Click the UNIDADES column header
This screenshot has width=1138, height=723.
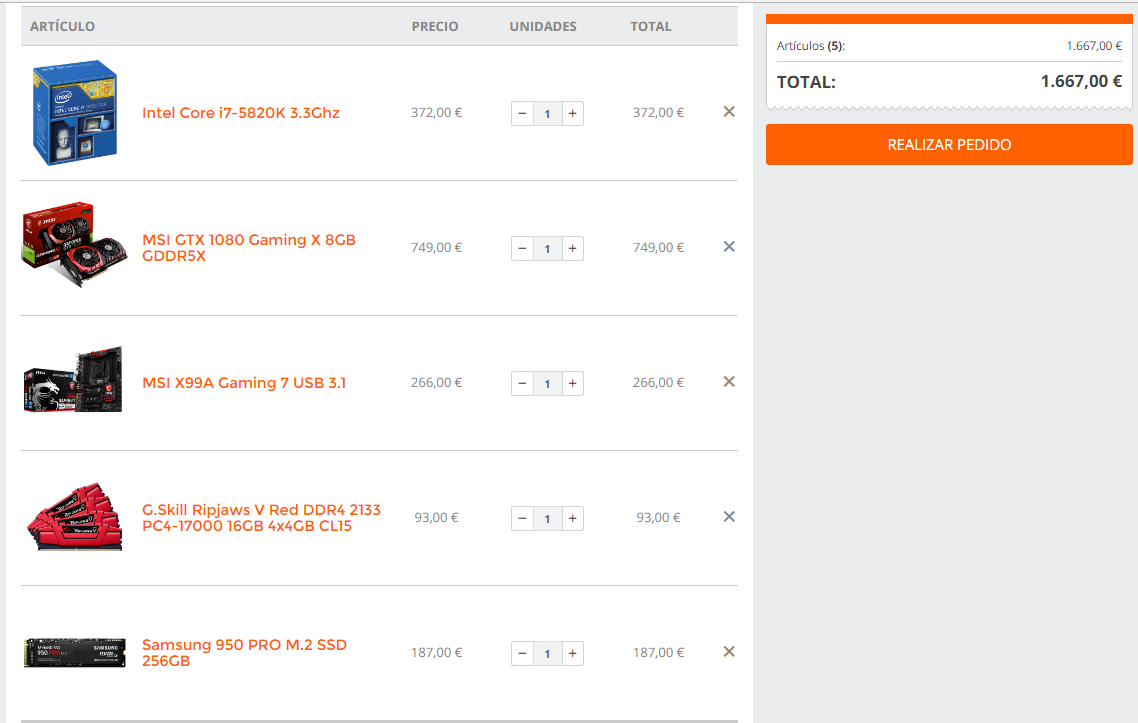click(543, 26)
